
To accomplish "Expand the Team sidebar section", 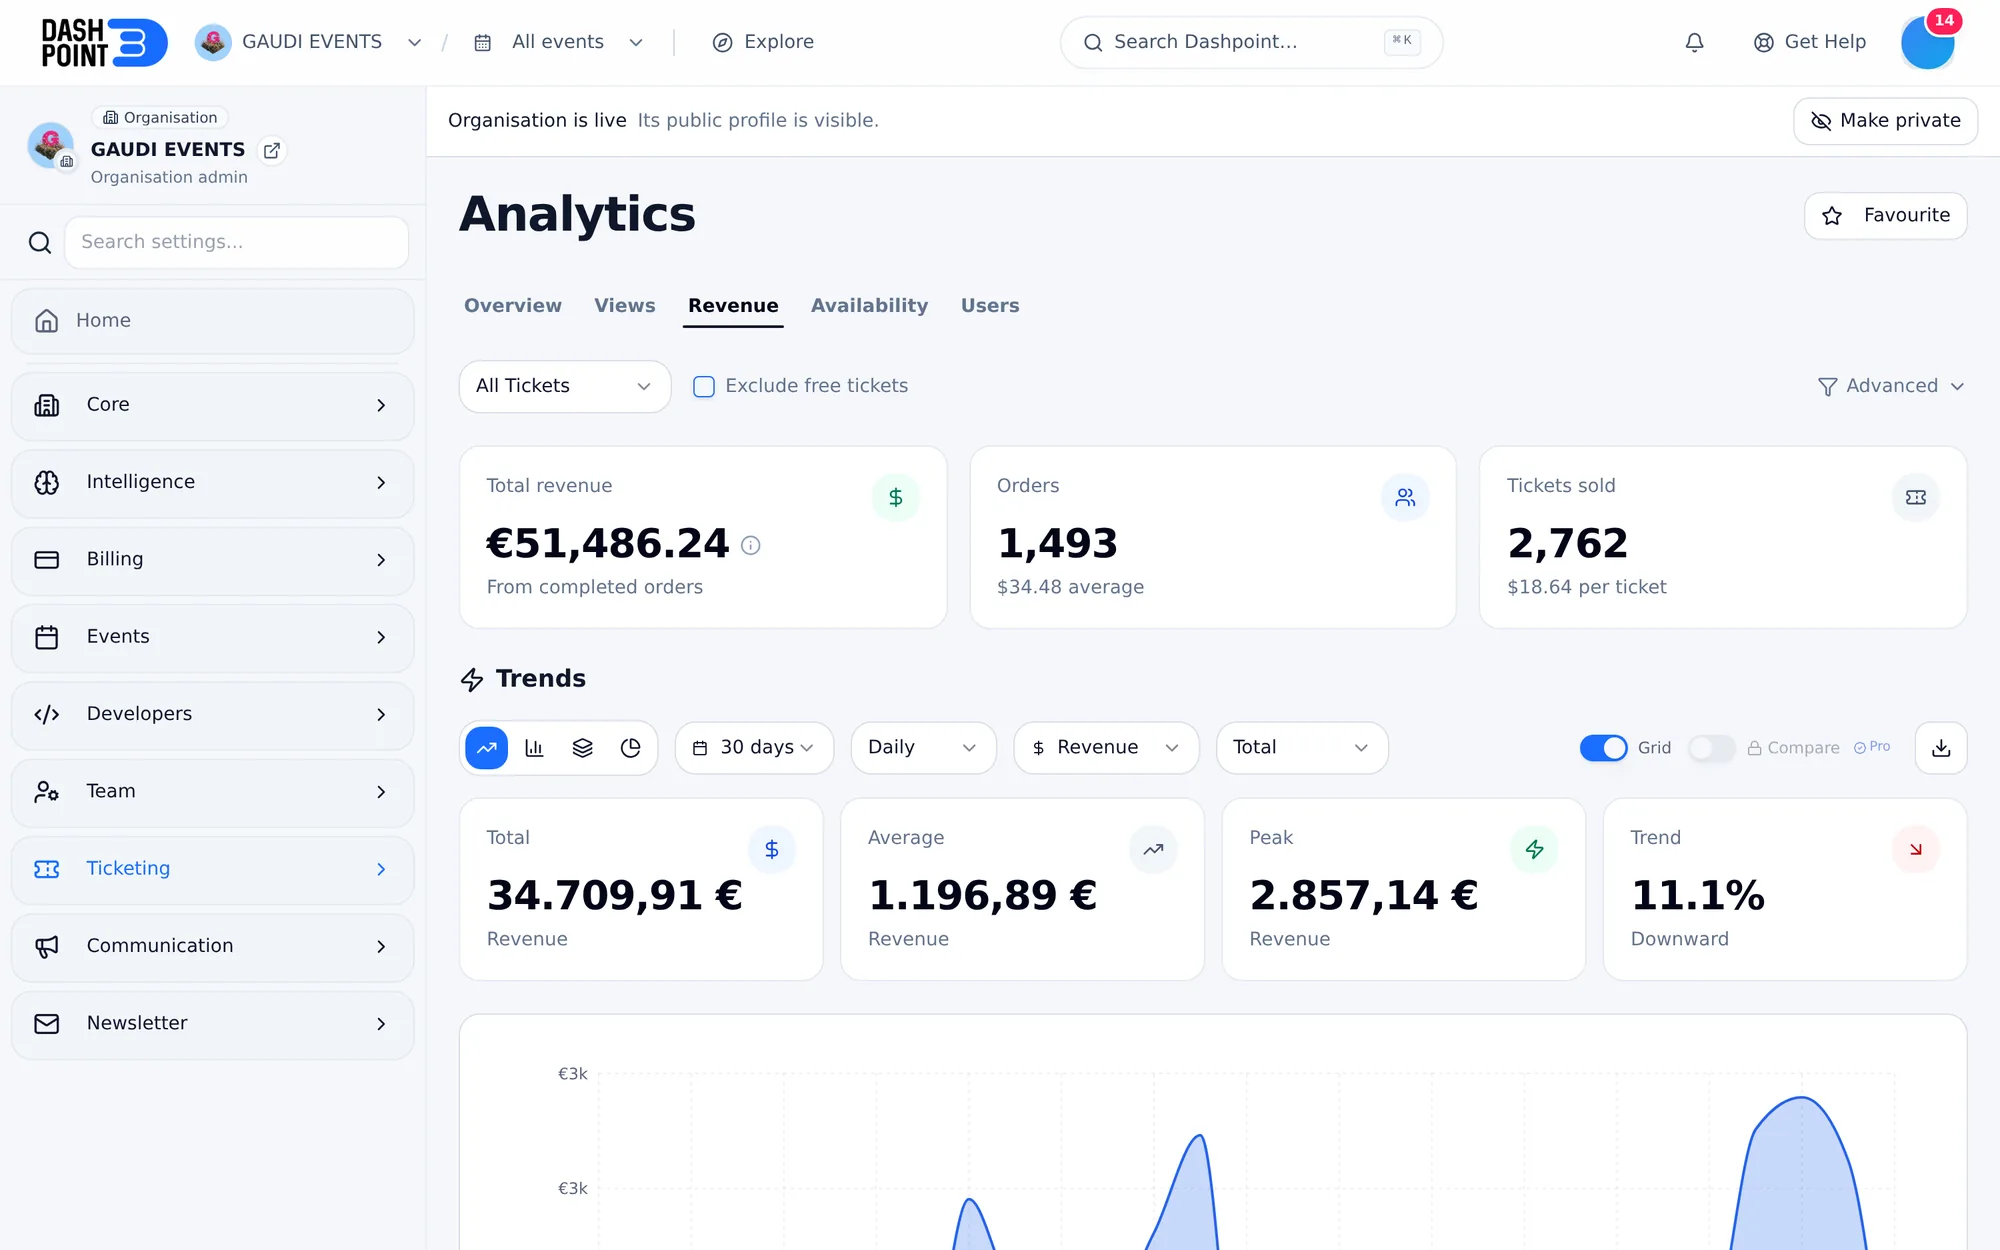I will click(x=213, y=792).
